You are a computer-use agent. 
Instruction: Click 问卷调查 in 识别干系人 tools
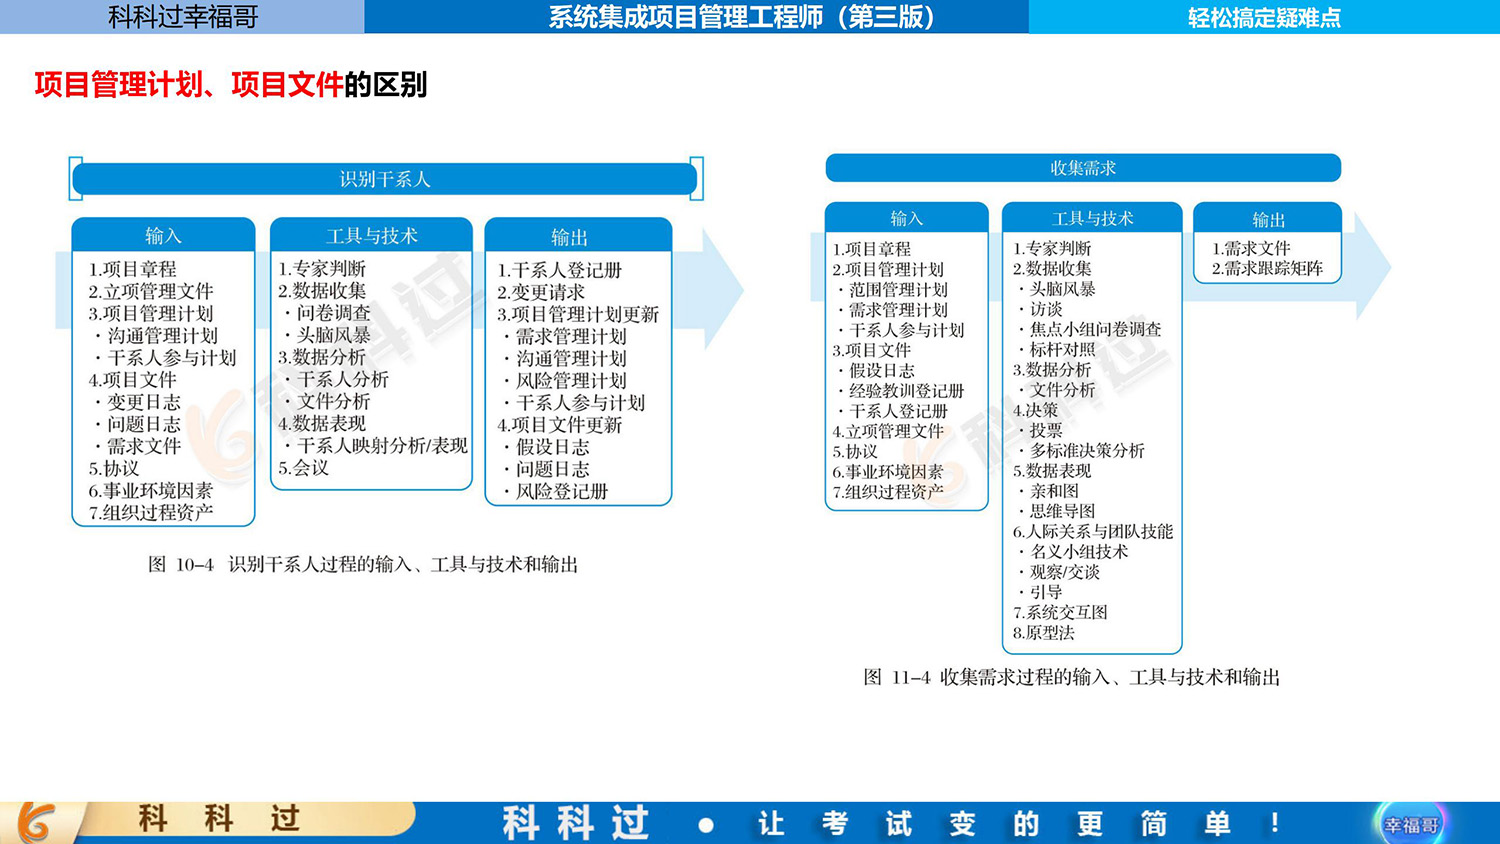coord(333,313)
